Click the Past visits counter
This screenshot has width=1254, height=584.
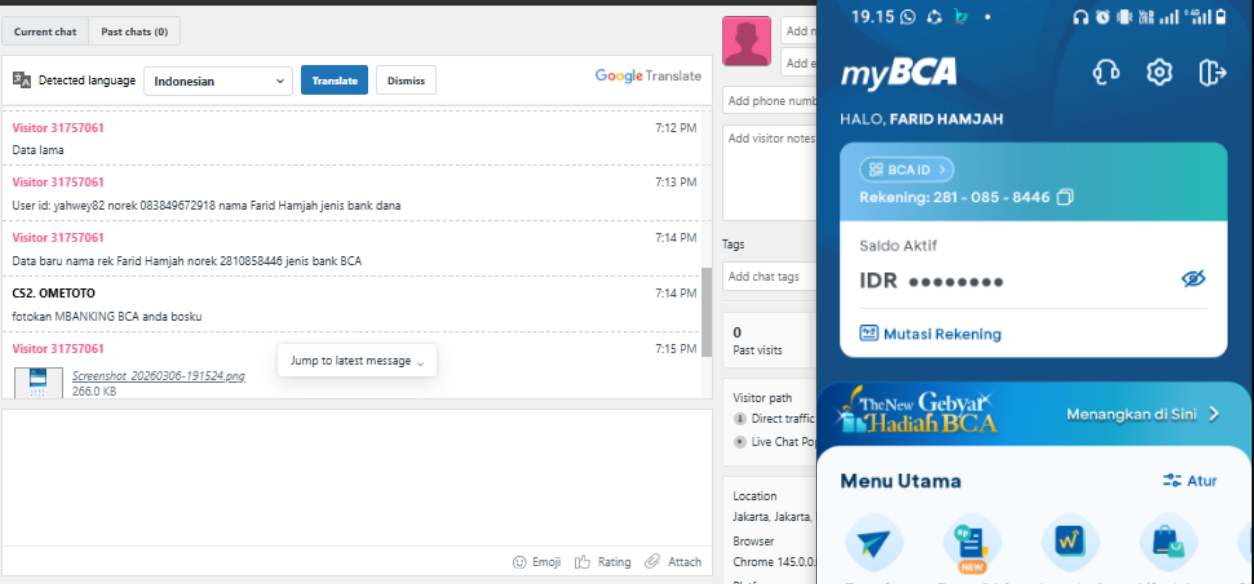pyautogui.click(x=766, y=340)
